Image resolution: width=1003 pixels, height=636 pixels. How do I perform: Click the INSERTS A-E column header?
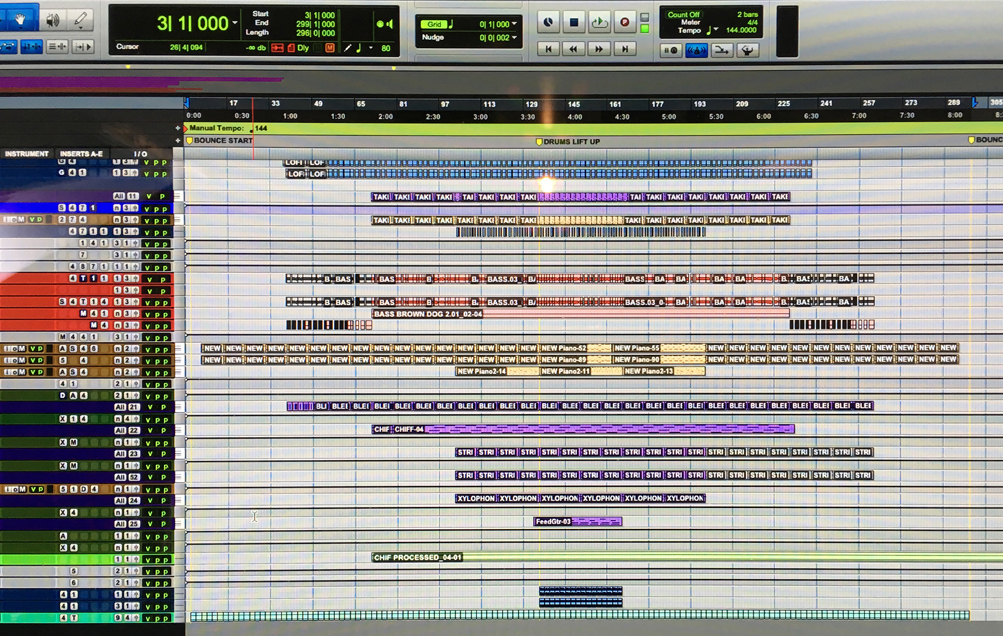click(82, 154)
